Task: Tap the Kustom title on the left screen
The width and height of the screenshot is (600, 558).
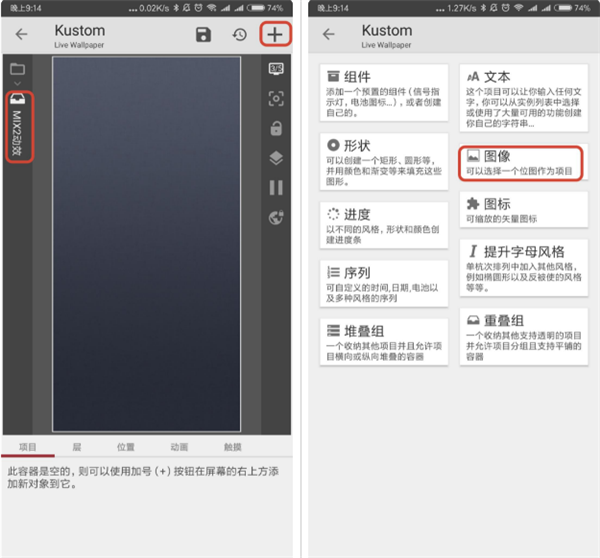Action: tap(80, 31)
